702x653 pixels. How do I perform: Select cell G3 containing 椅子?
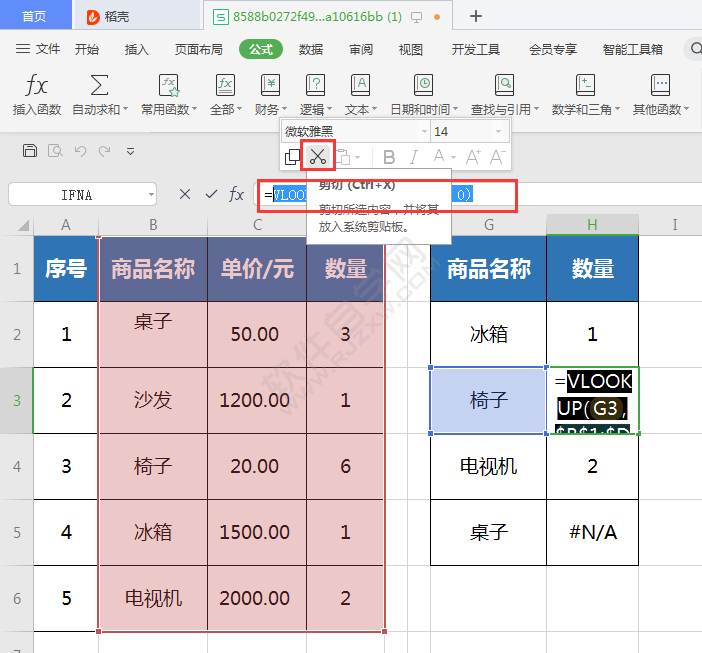pos(488,400)
